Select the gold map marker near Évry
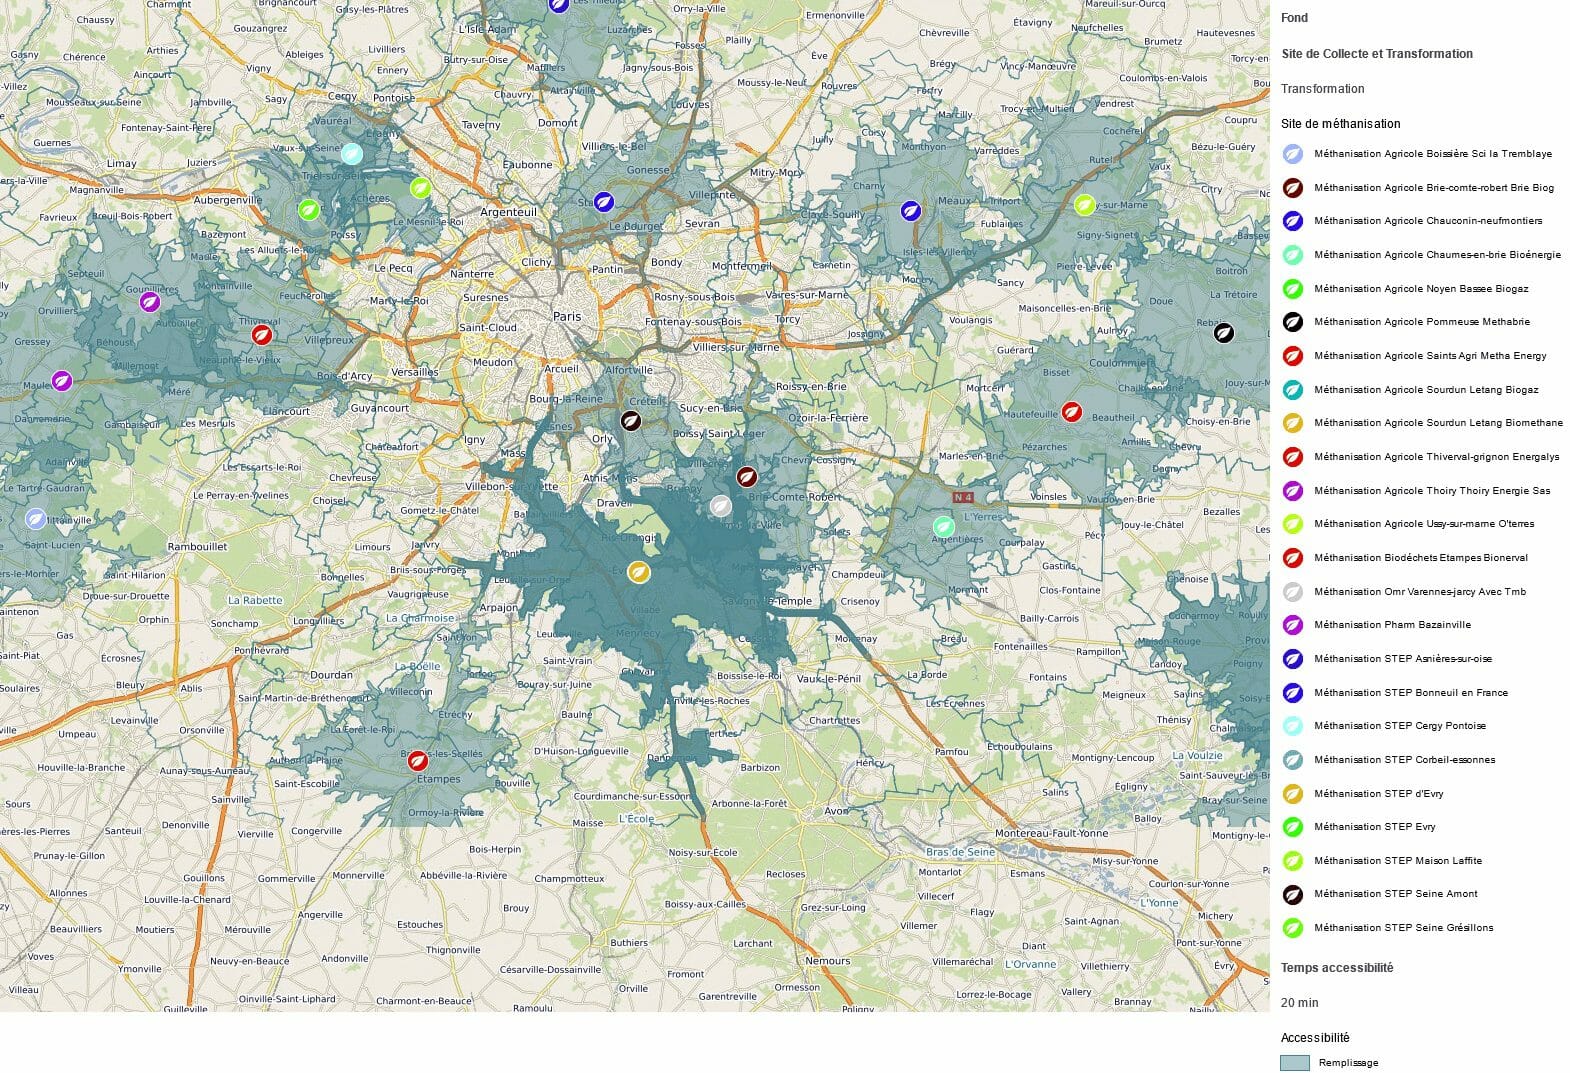This screenshot has height=1073, width=1570. (638, 572)
